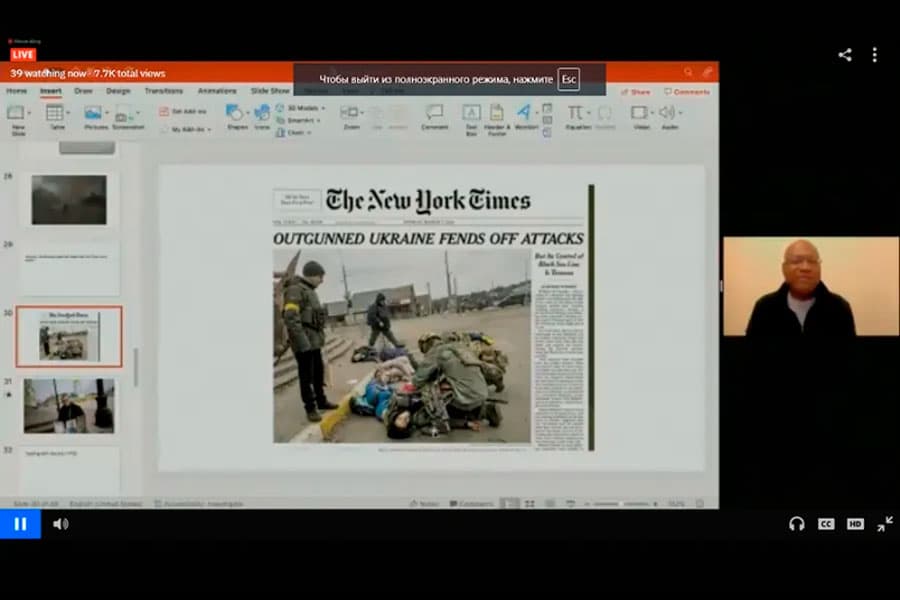Viewport: 900px width, 600px height.
Task: Select slide 31 thumbnail
Action: (69, 405)
